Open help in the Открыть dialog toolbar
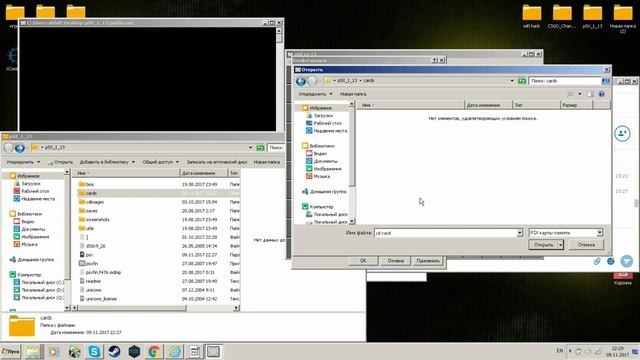640x360 pixels. (x=602, y=94)
